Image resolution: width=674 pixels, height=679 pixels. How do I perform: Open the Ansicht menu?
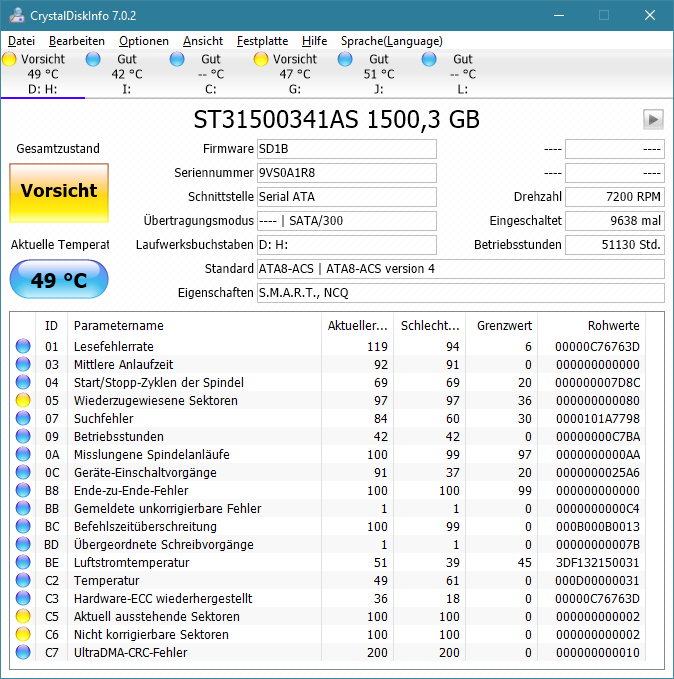(203, 41)
